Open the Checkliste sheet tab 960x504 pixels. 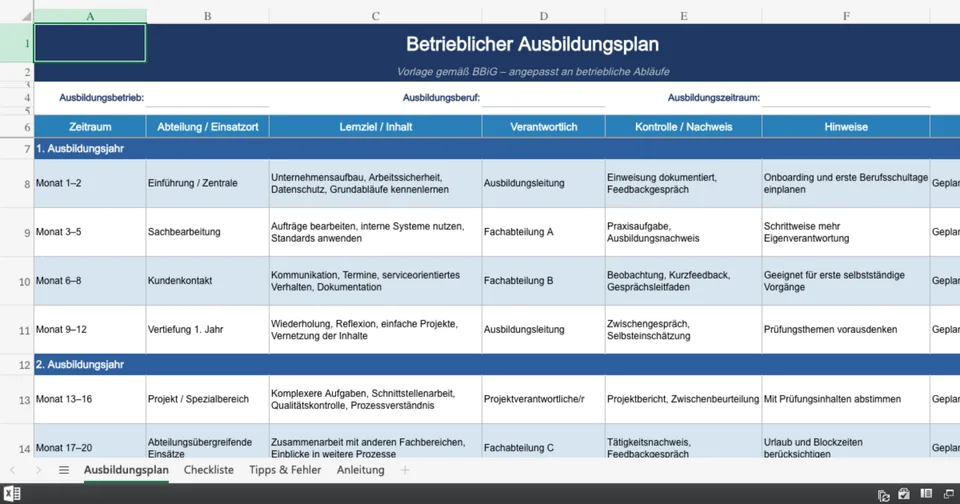tap(209, 470)
